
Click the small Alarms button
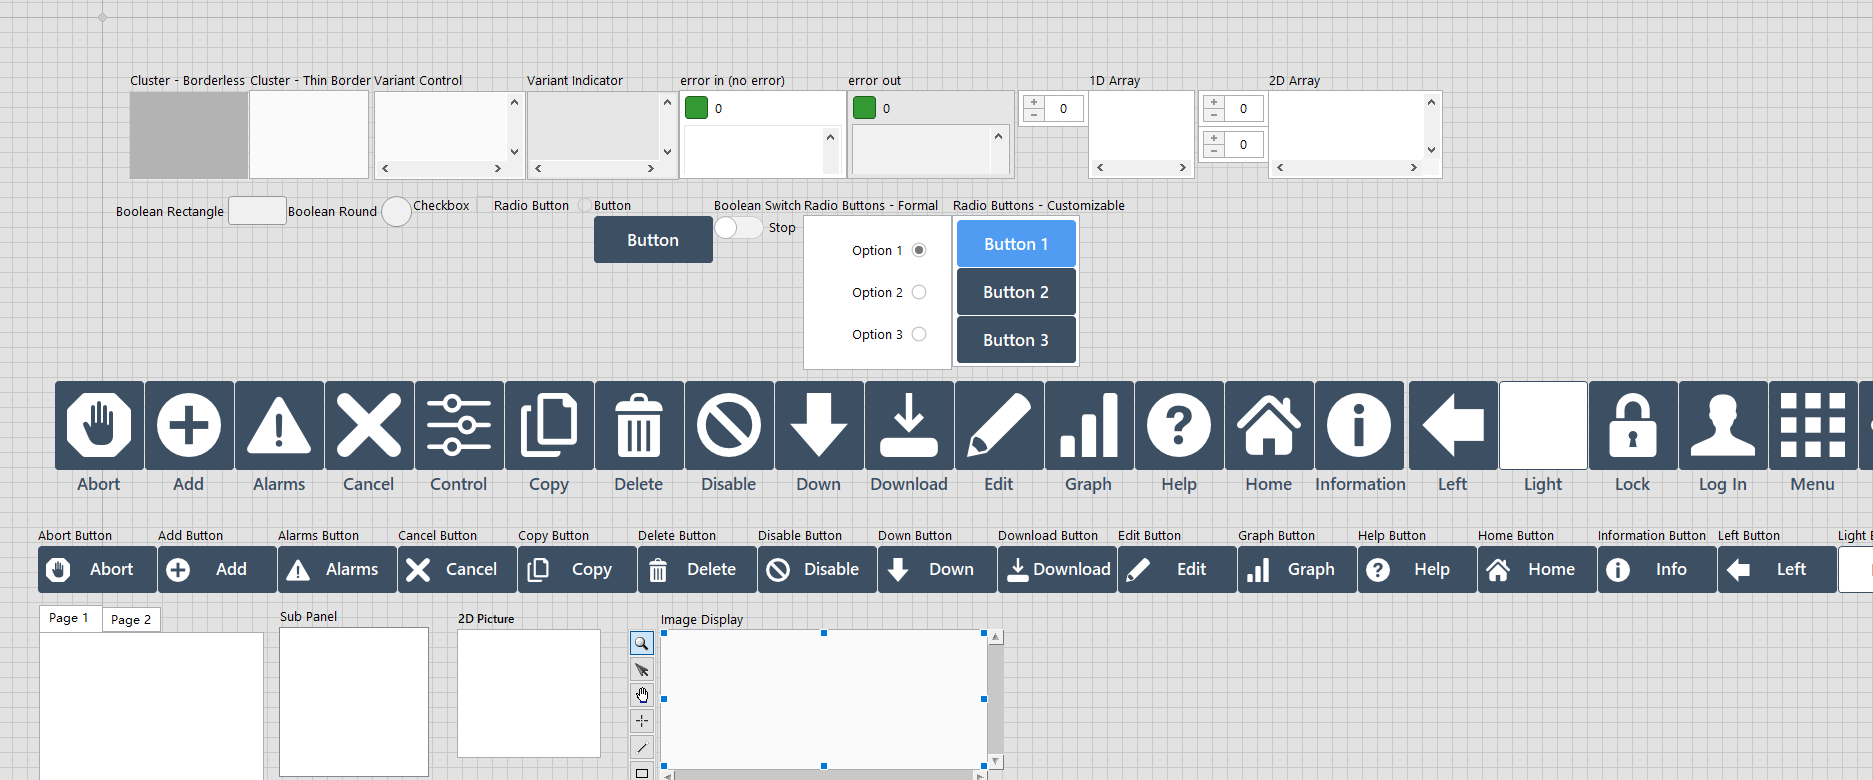coord(337,569)
